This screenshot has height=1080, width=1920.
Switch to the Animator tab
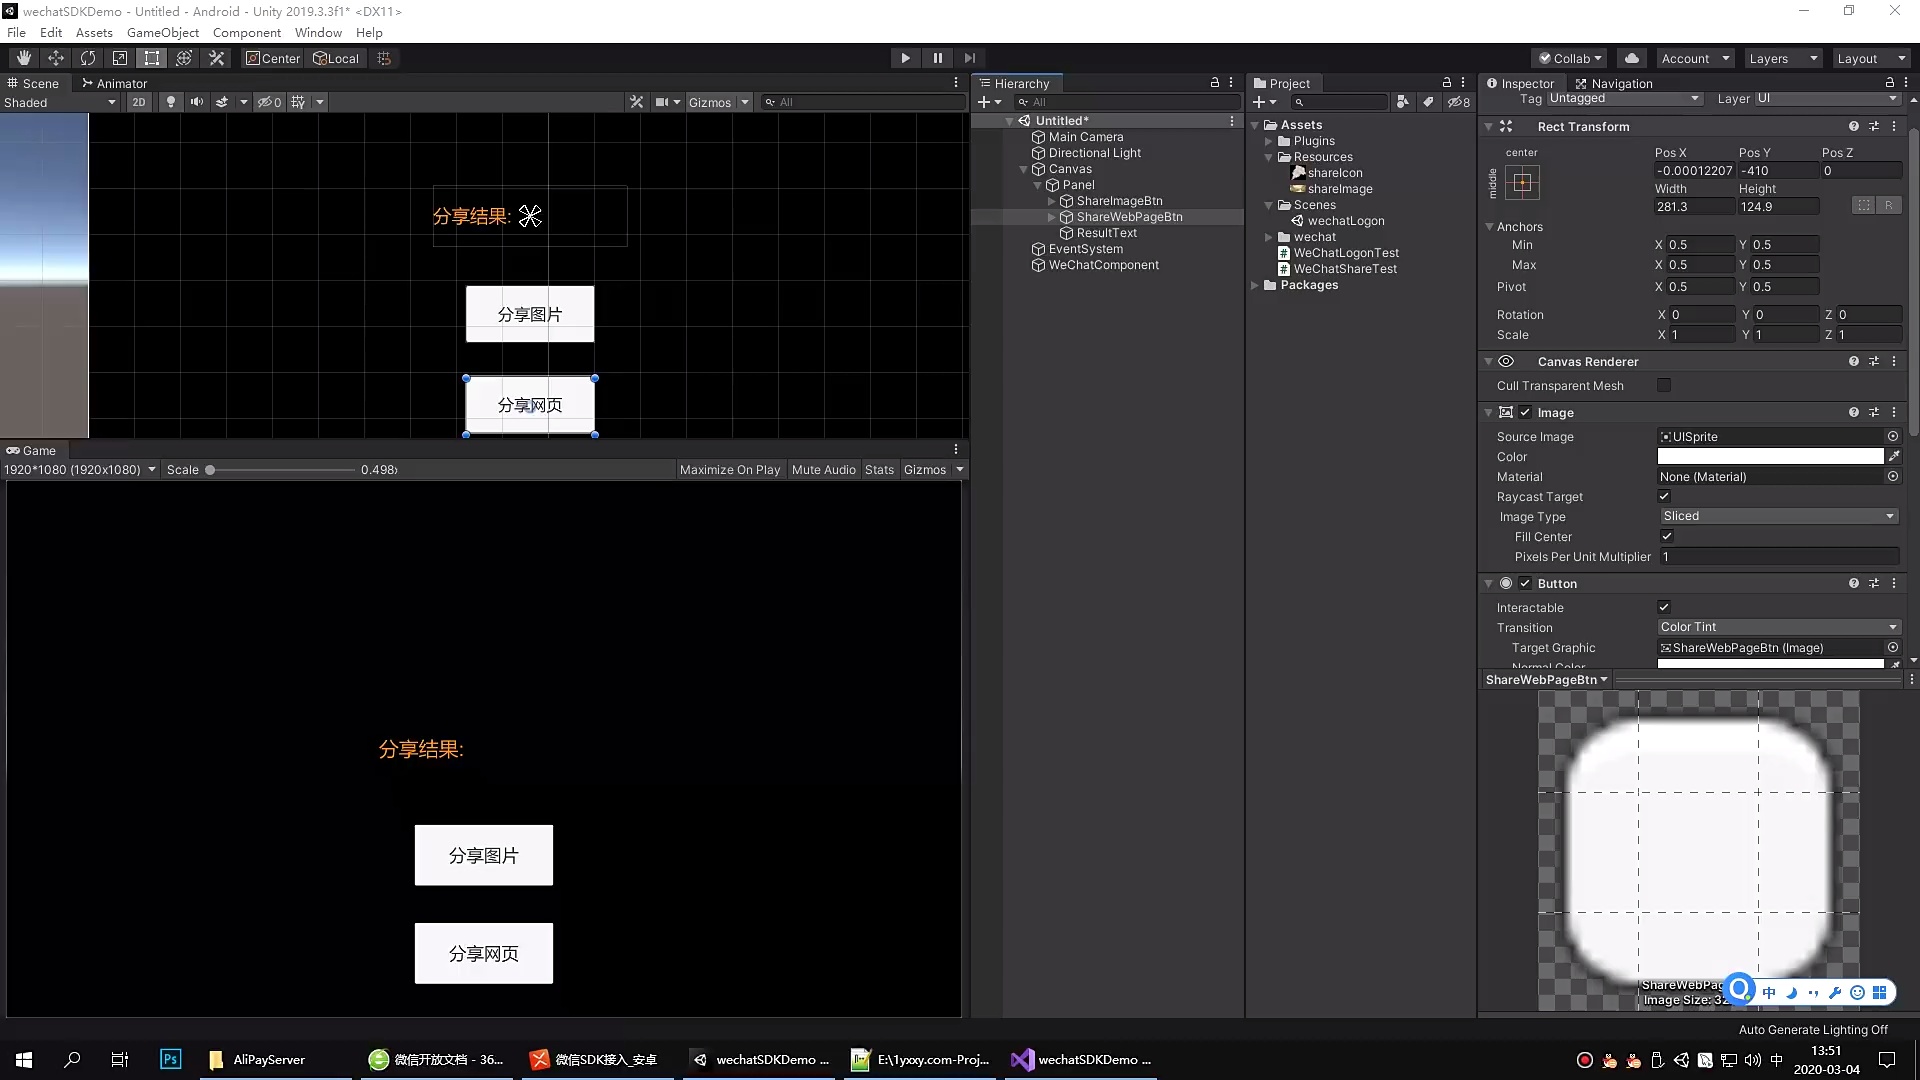pos(114,83)
